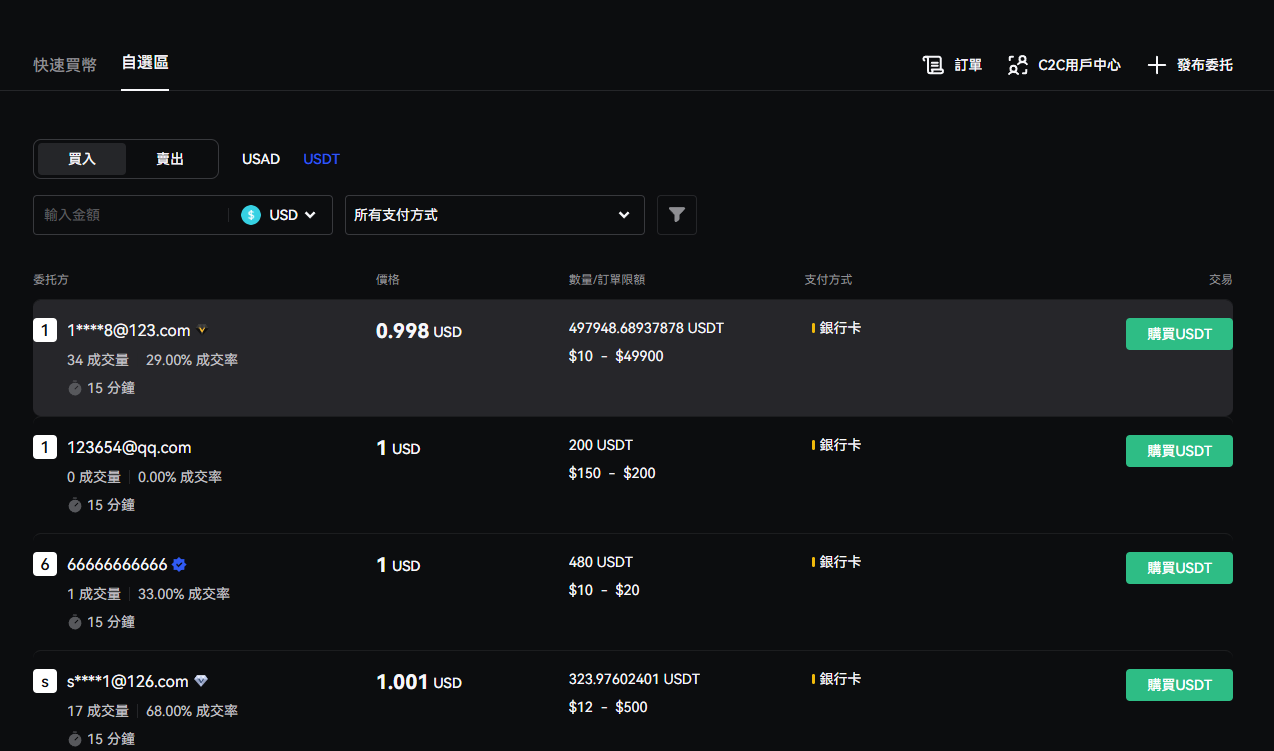
Task: Click 價格 column header
Action: pos(388,280)
